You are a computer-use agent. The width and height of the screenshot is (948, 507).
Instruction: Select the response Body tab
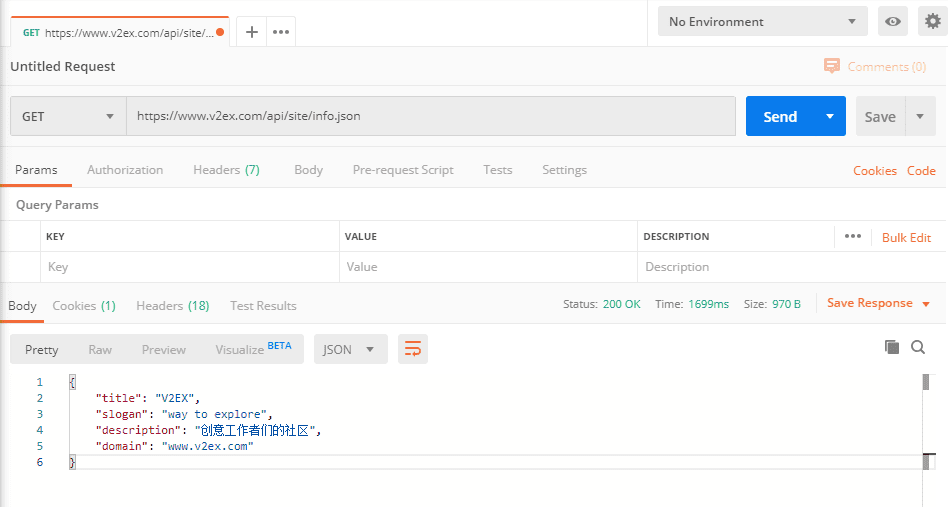pyautogui.click(x=22, y=306)
